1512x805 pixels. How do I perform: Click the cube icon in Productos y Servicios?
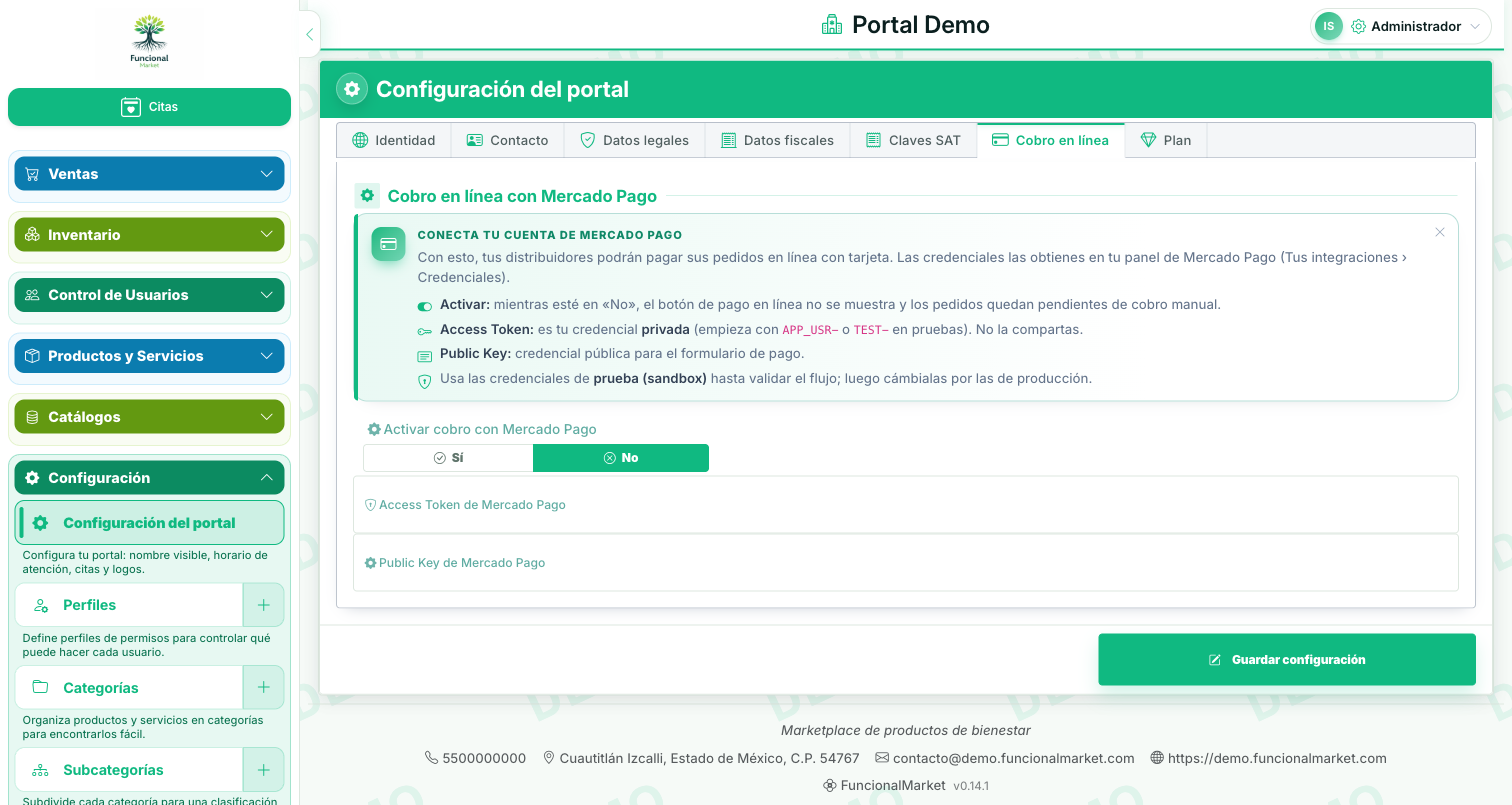click(x=32, y=356)
